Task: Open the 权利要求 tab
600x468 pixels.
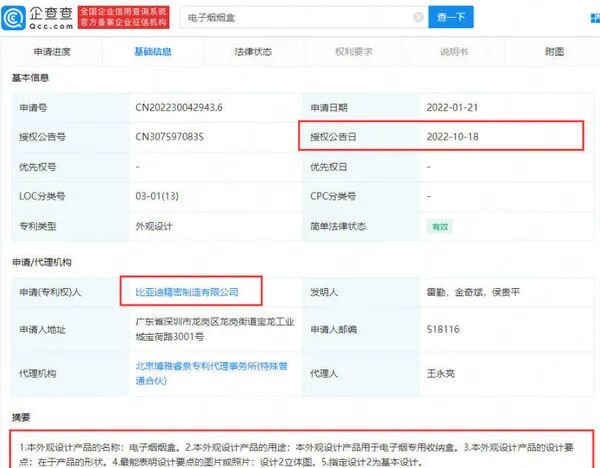Action: (354, 52)
